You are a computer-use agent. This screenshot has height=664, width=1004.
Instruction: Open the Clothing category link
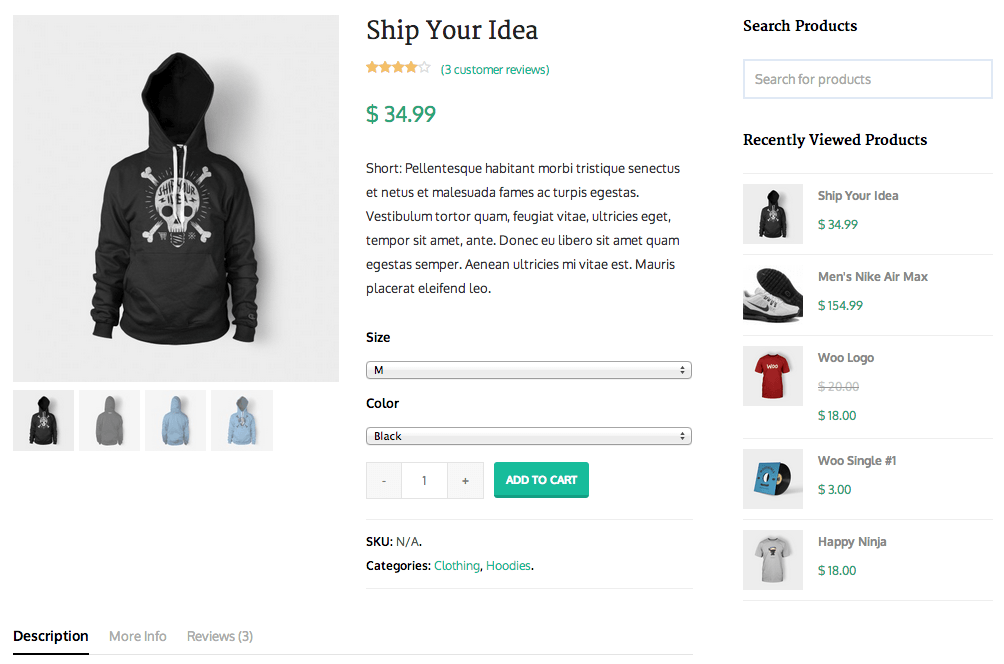pos(457,566)
